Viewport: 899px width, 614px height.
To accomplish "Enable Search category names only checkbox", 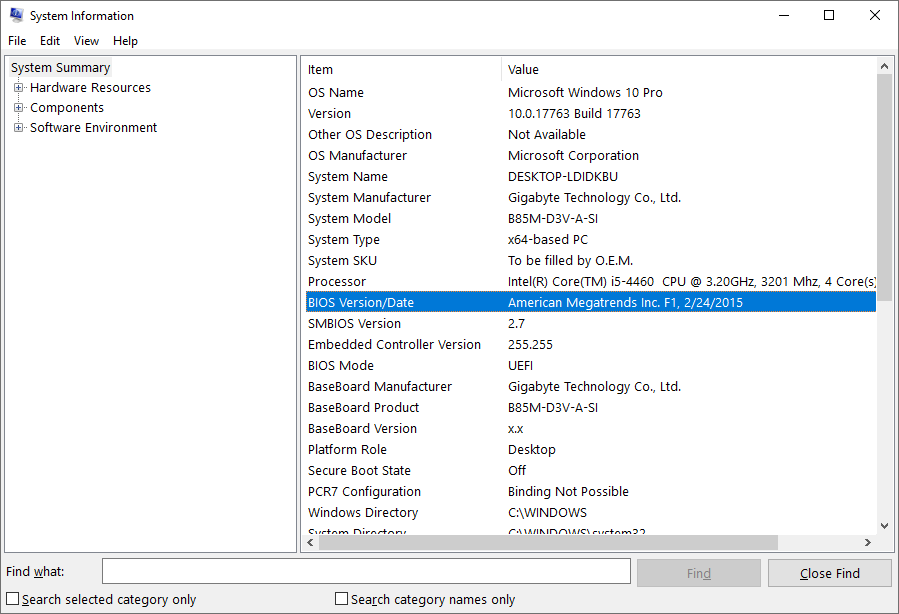I will coord(341,599).
